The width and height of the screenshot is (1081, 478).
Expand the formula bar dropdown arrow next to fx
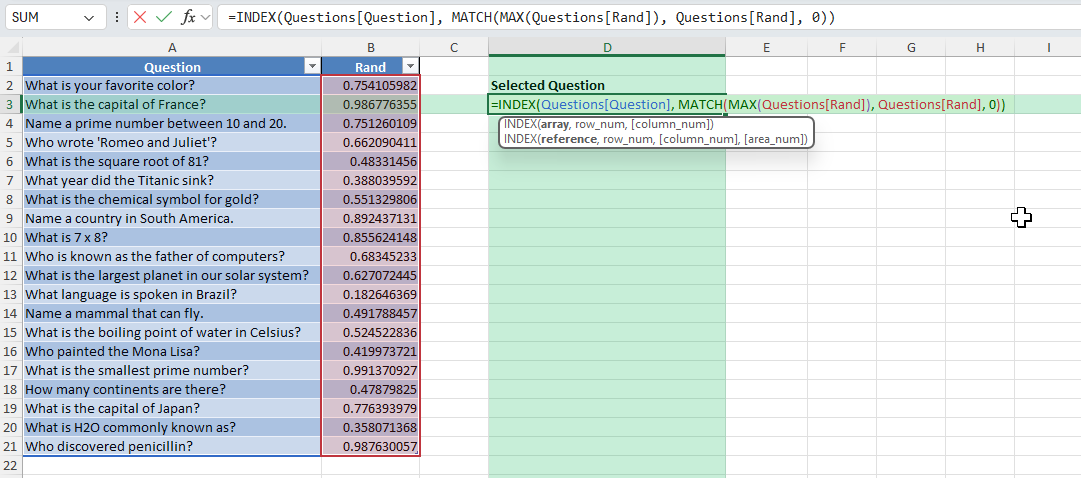[x=205, y=18]
